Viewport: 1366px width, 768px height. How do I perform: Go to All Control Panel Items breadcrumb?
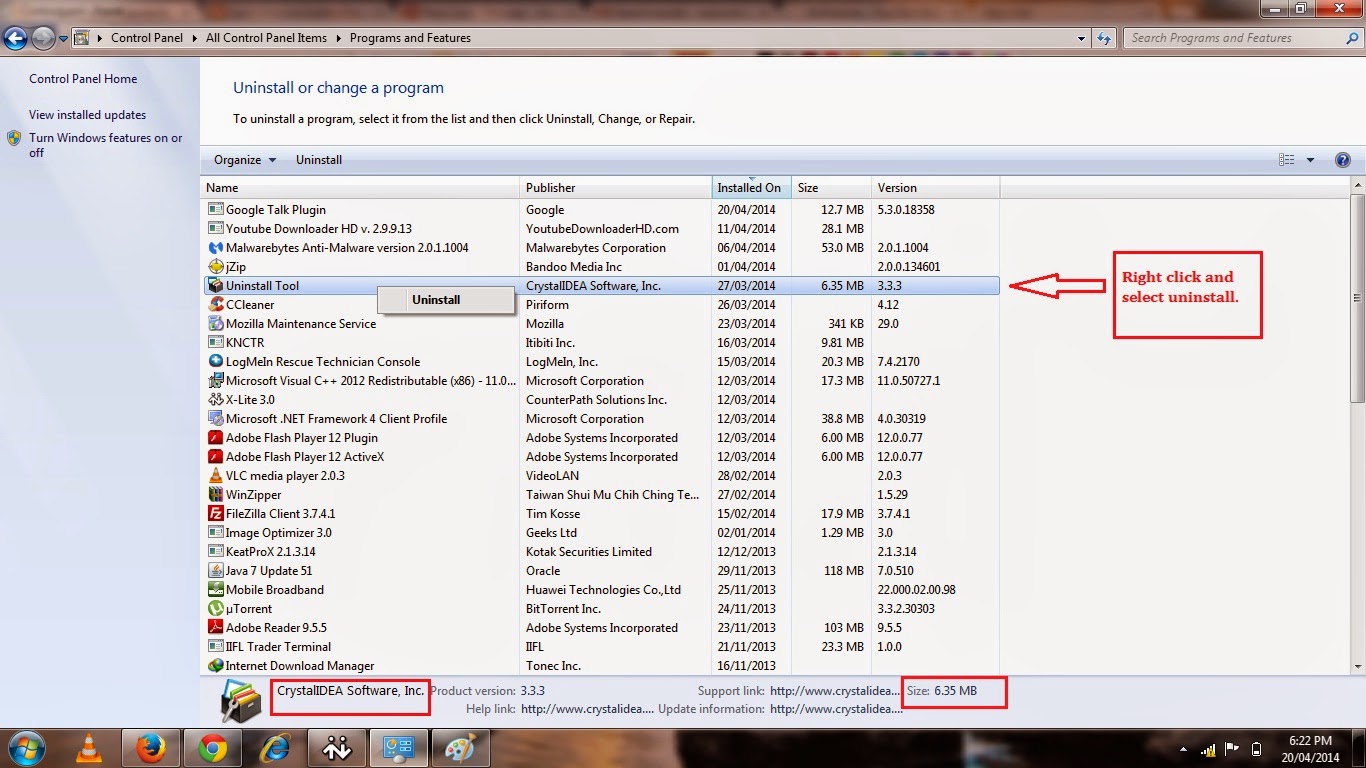(x=266, y=38)
